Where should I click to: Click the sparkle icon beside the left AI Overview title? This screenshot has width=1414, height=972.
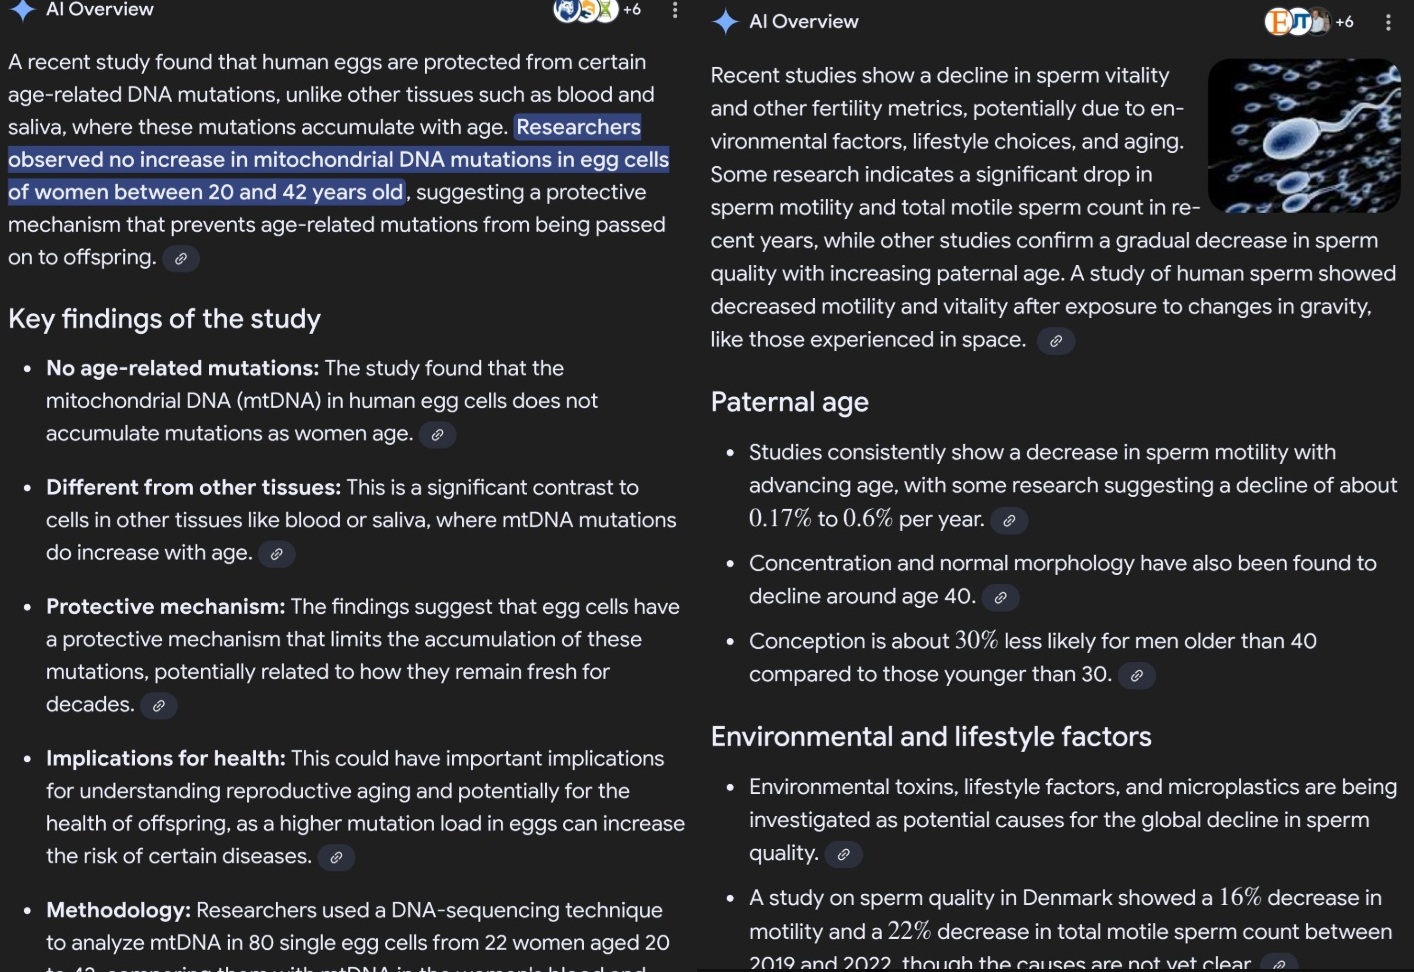(22, 10)
